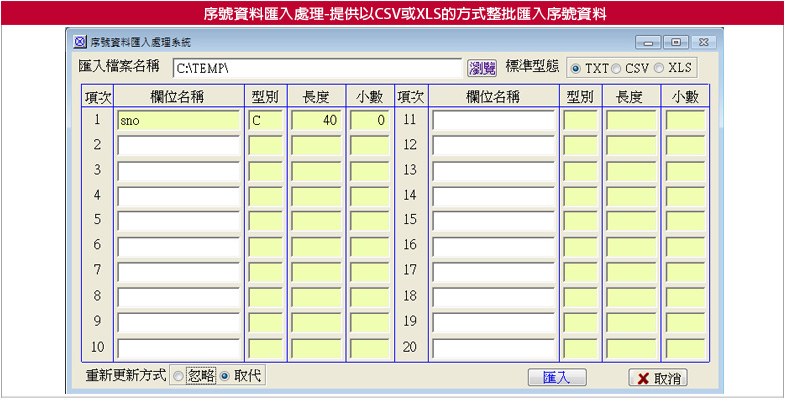Click the row 11 field name box

[493, 120]
